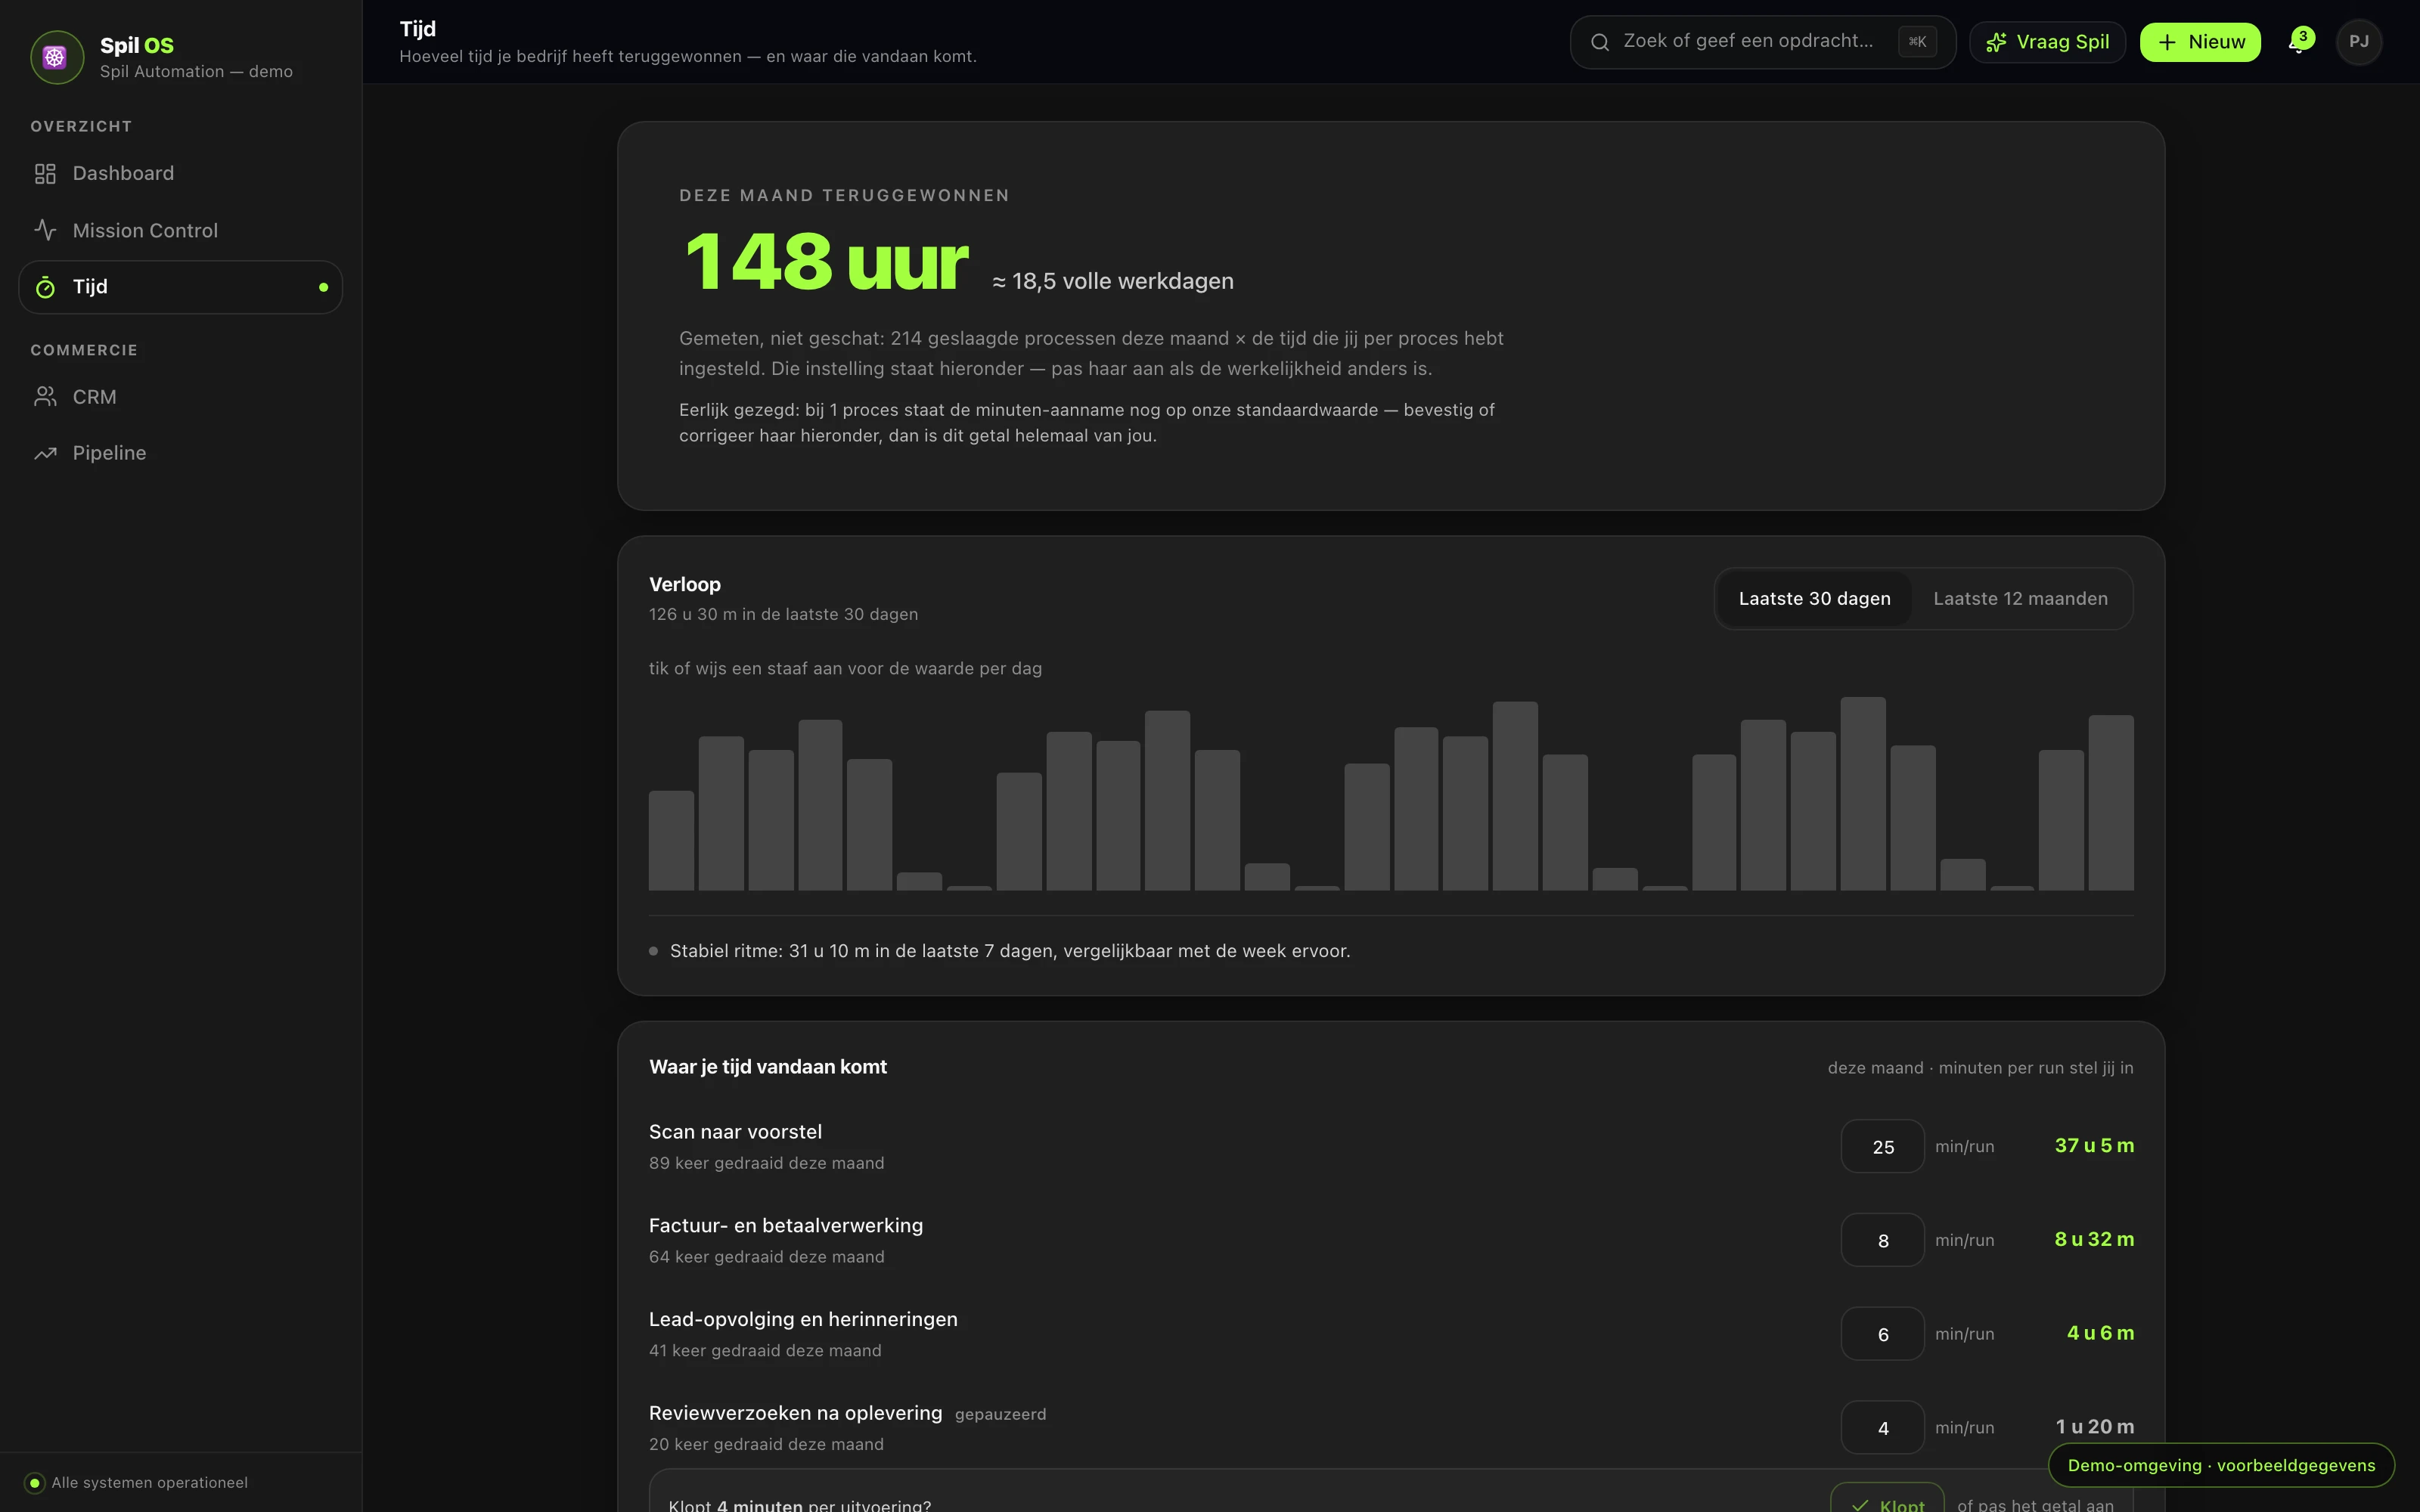Open notifications via the bell icon
The height and width of the screenshot is (1512, 2420).
click(x=2299, y=42)
